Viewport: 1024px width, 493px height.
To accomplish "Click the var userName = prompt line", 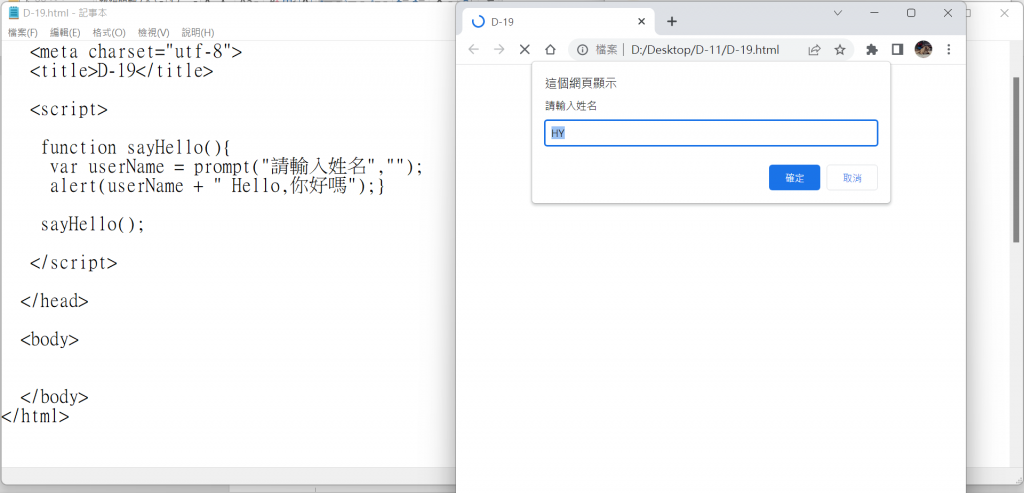I will (236, 167).
